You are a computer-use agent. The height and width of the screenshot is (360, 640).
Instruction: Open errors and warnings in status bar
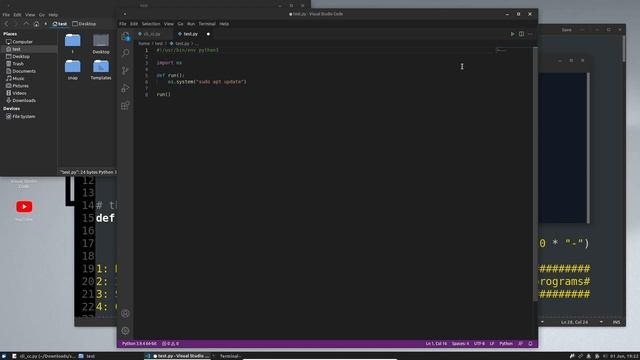point(170,344)
